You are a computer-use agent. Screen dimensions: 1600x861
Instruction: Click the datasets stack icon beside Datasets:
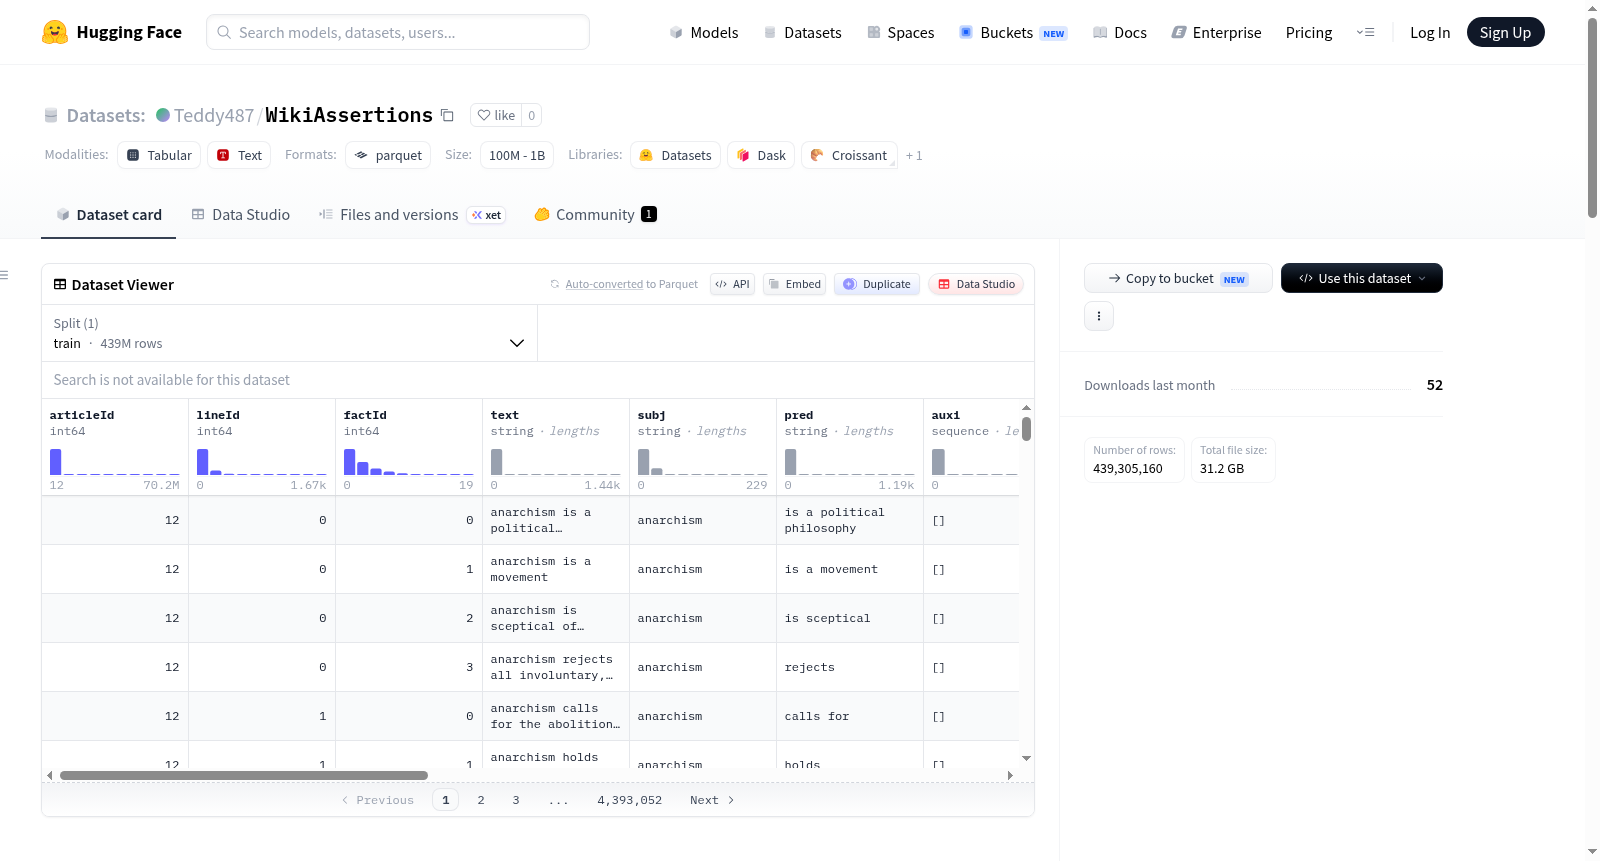coord(51,116)
